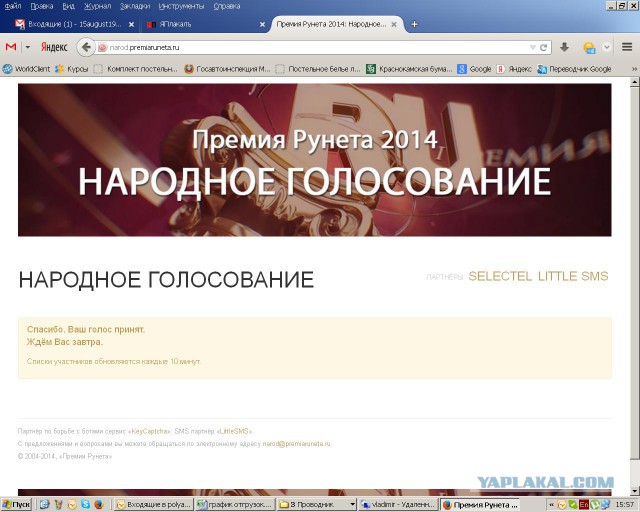This screenshot has width=640, height=512.
Task: Click the En language indicator in tray
Action: click(x=584, y=505)
